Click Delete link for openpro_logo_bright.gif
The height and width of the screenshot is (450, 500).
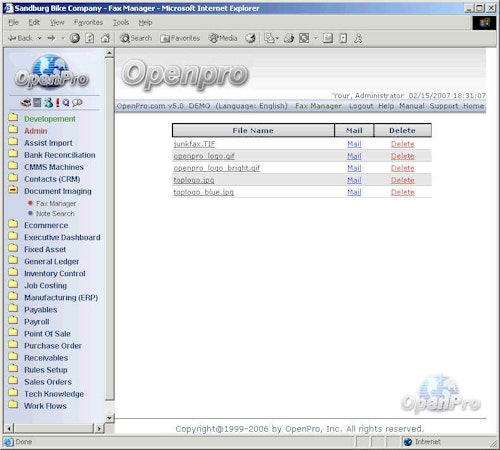click(402, 168)
